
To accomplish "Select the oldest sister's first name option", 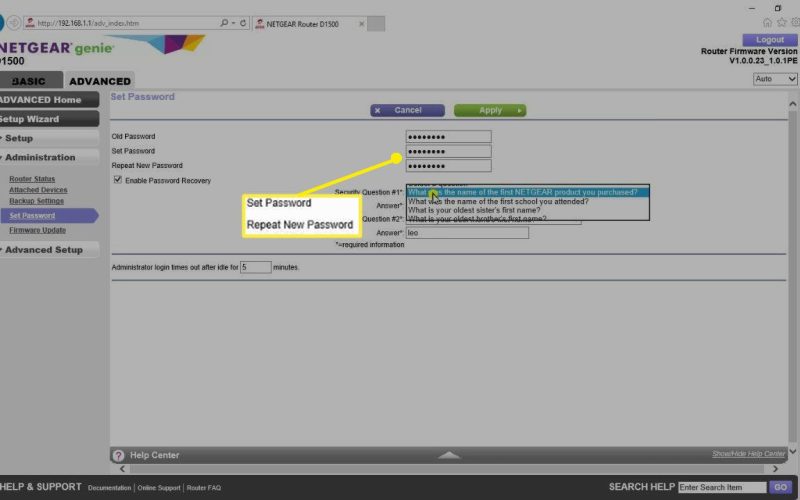I will (x=528, y=210).
